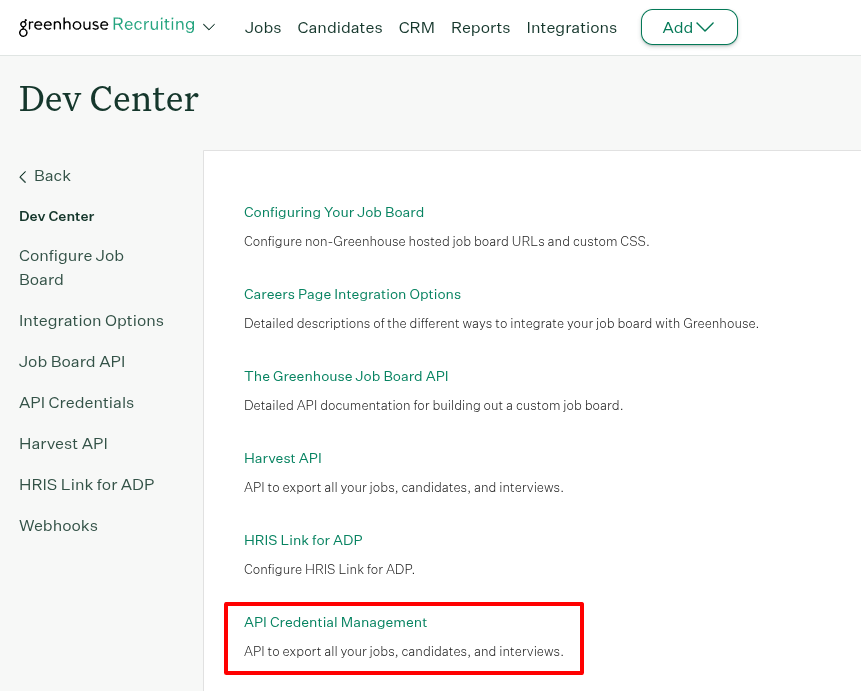The height and width of the screenshot is (691, 861).
Task: Open Harvest API in the sidebar
Action: click(63, 443)
